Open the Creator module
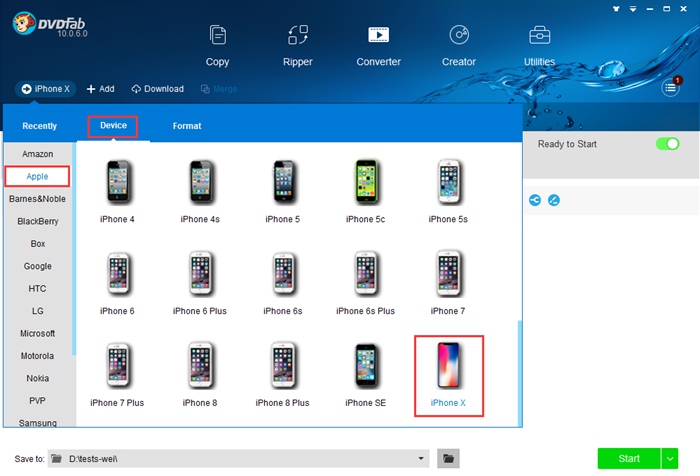Viewport: 700px width, 476px height. coord(459,46)
